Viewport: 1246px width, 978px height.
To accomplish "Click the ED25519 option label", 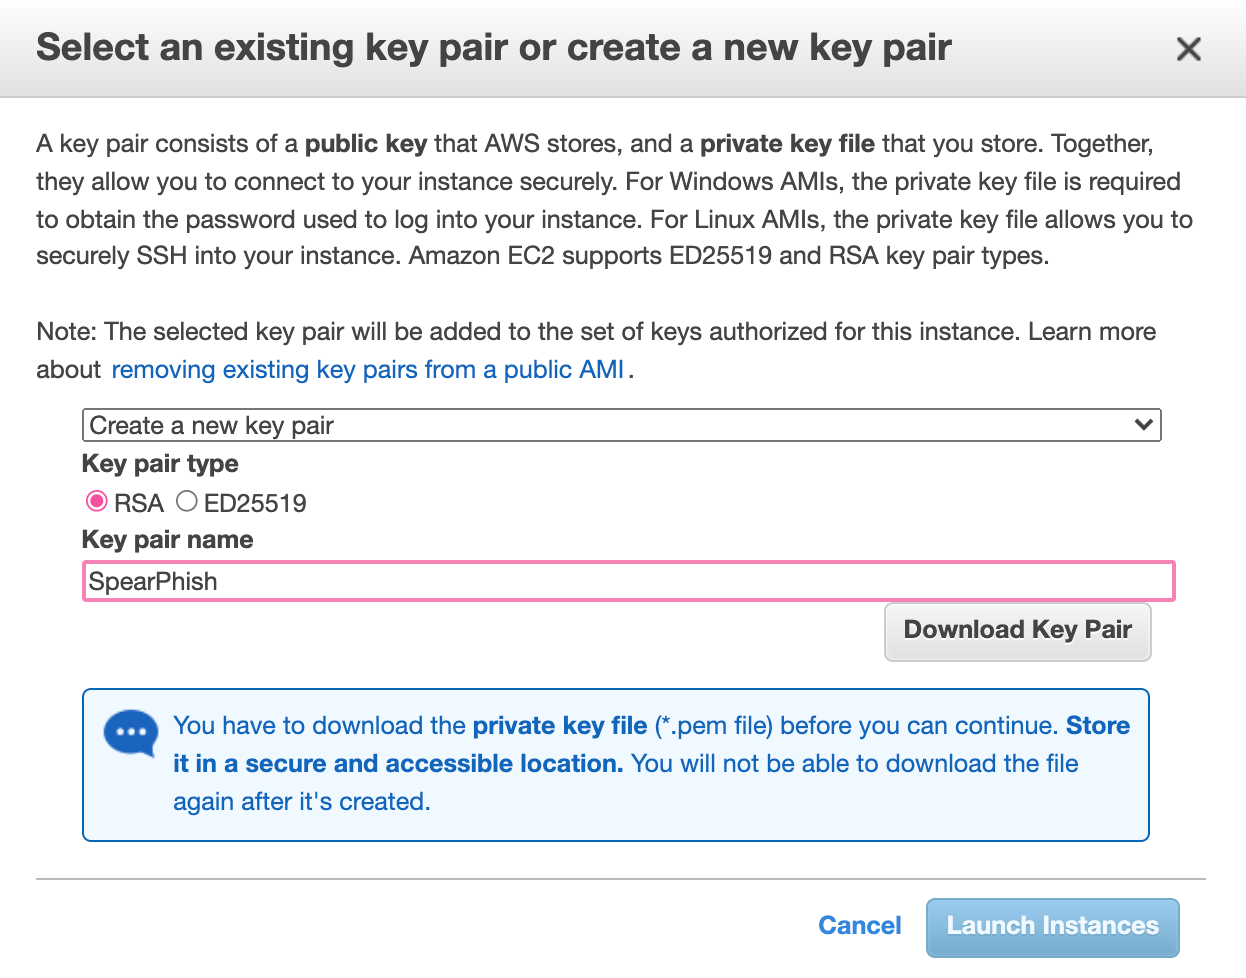I will (x=255, y=503).
